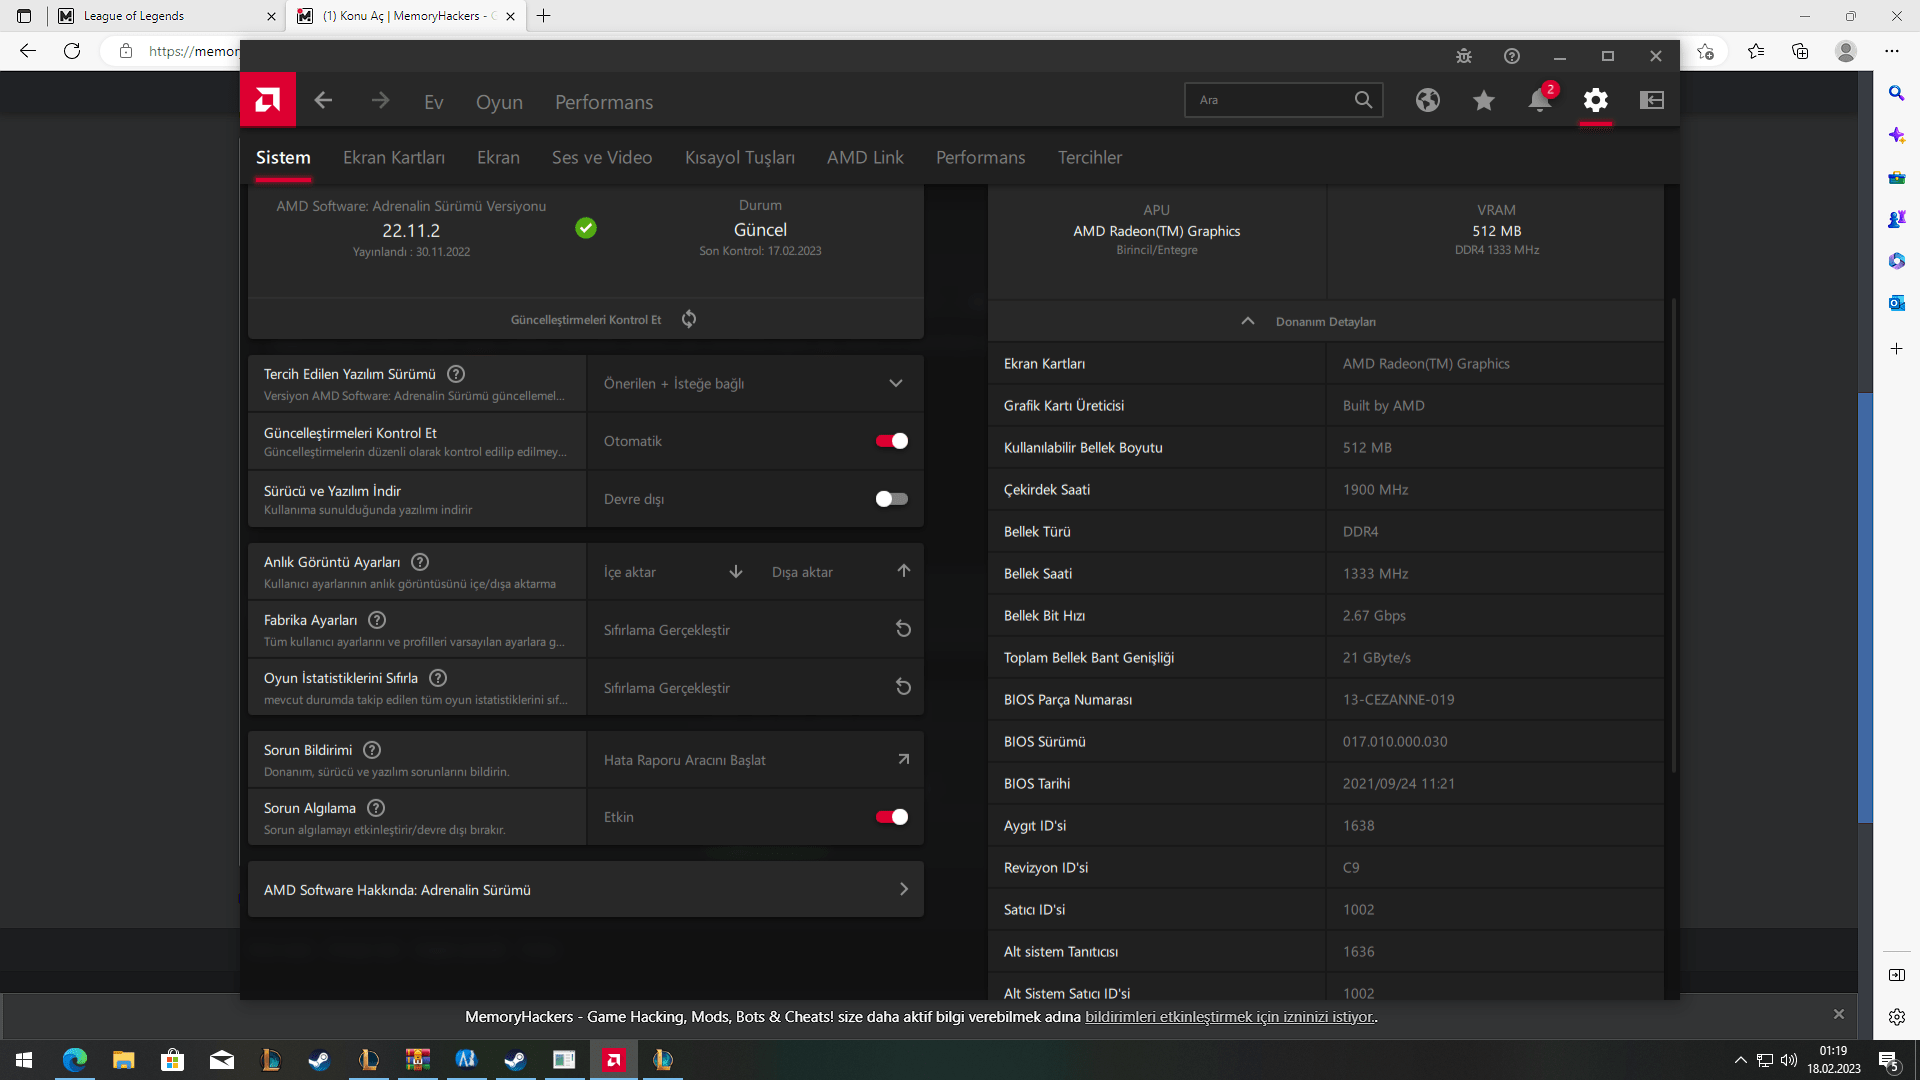
Task: Show hidden system tray icons
Action: point(1740,1060)
